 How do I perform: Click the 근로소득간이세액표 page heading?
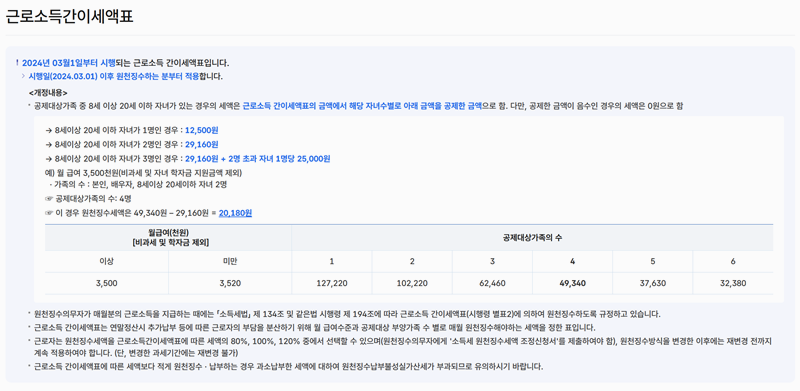pos(69,16)
